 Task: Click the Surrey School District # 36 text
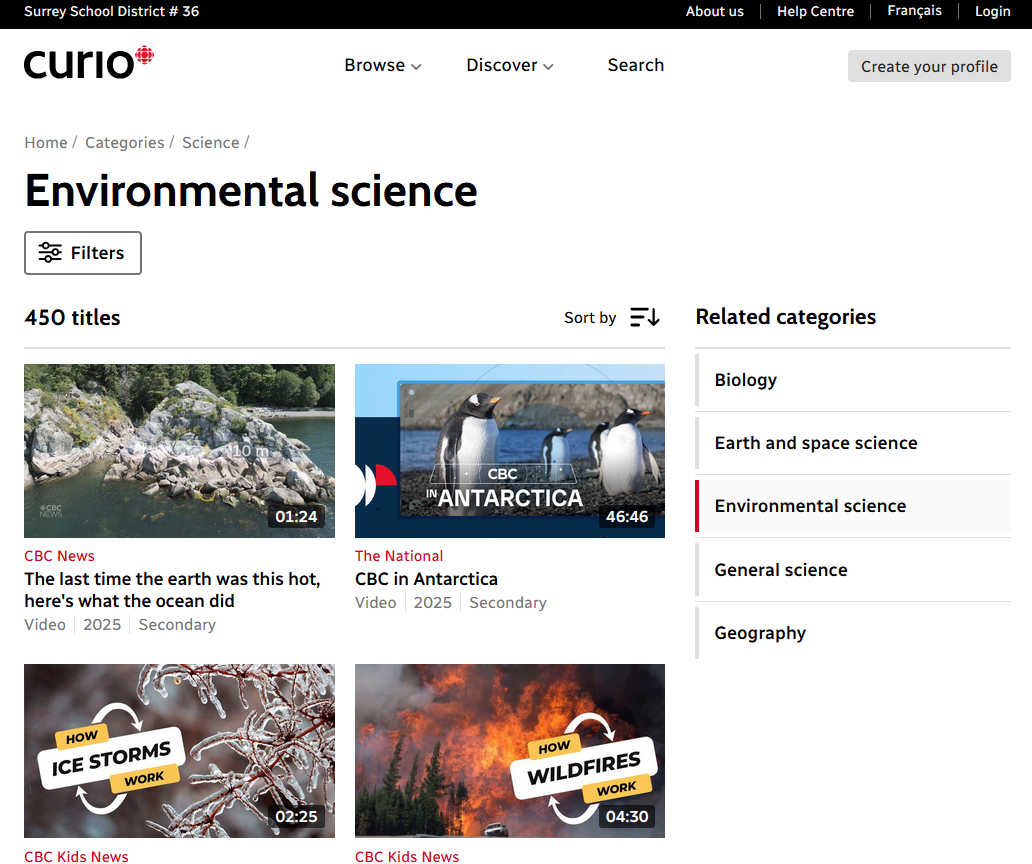click(111, 11)
